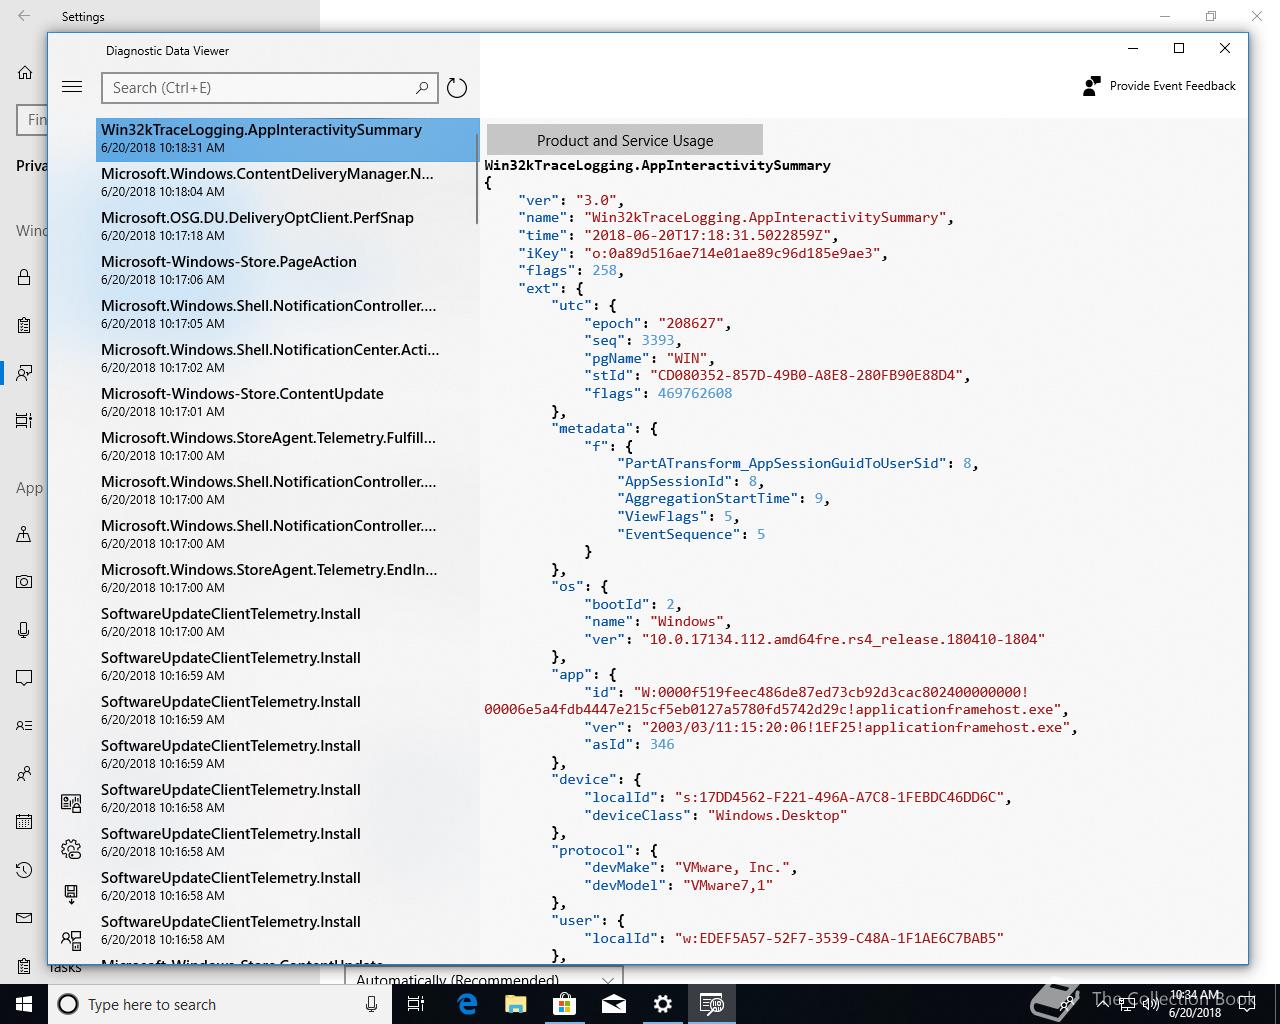Open Diagnostics & feedback icon in Settings sidebar

[24, 373]
